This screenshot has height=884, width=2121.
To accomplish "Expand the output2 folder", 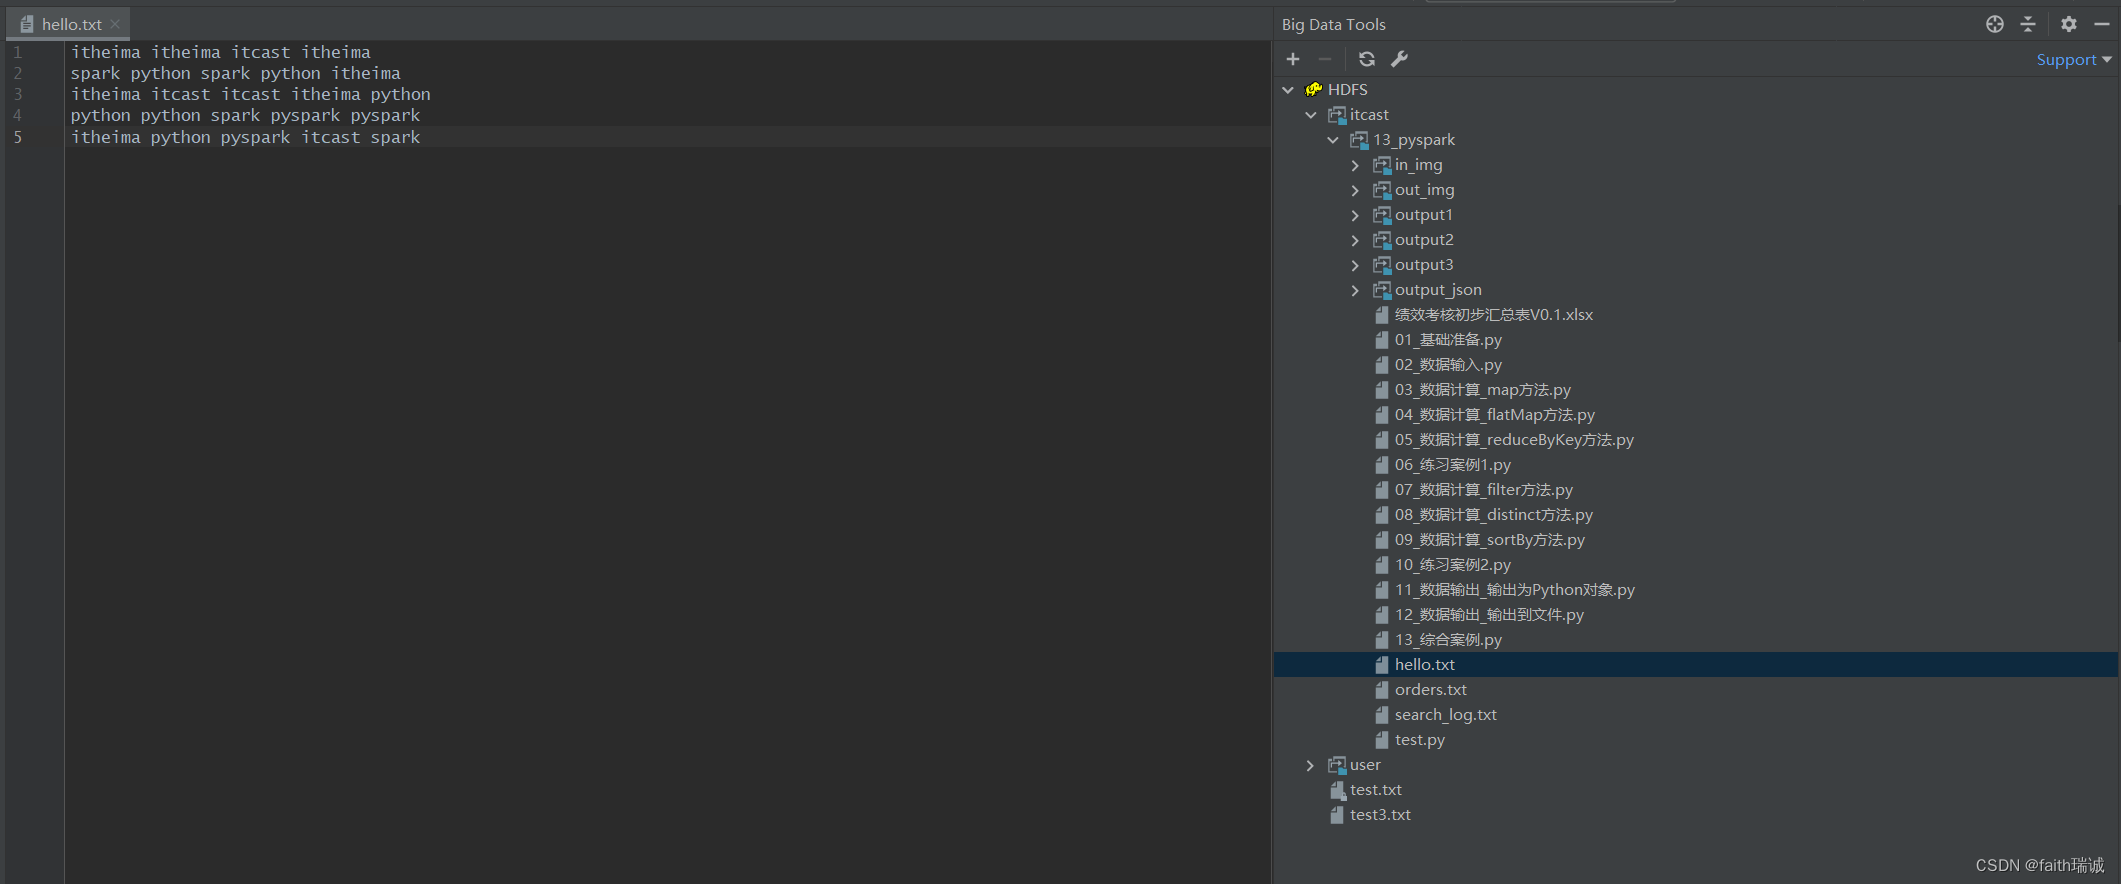I will [x=1355, y=240].
